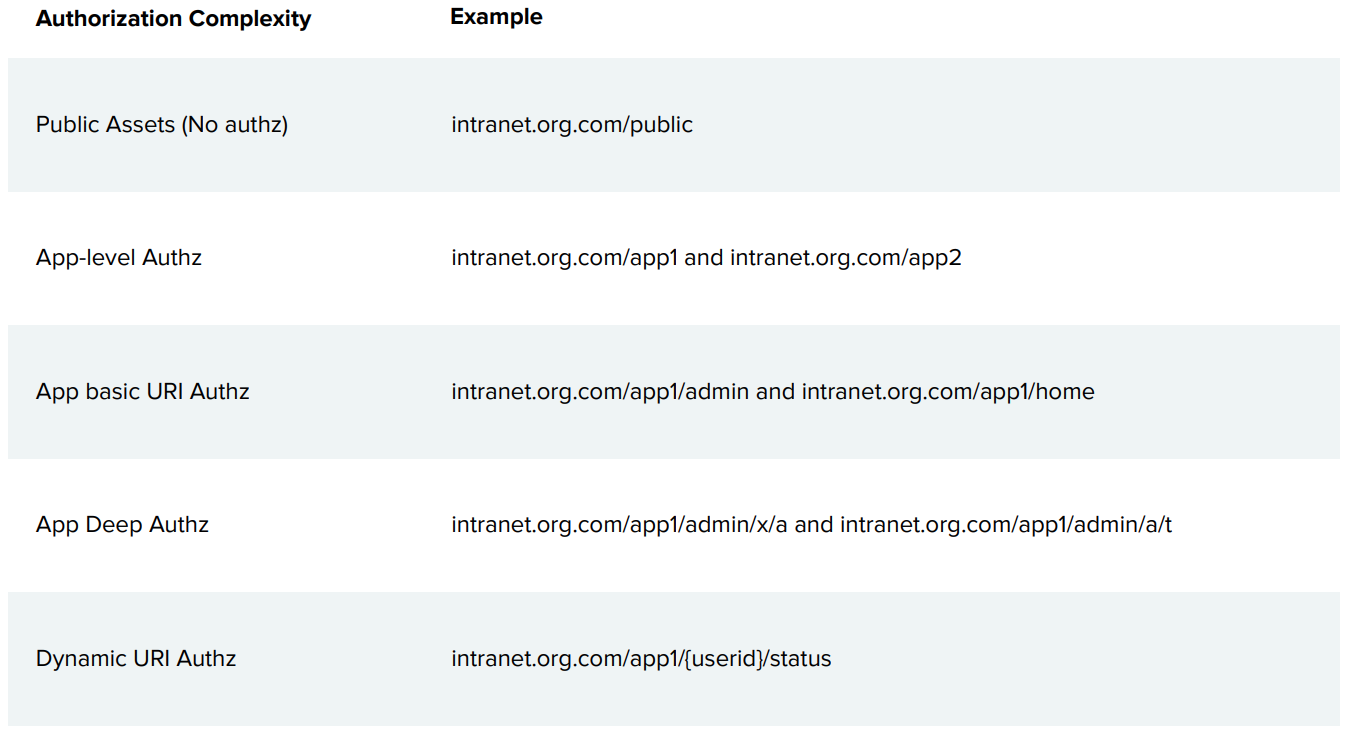Click the intranet.org.com/public example URL

(x=571, y=125)
